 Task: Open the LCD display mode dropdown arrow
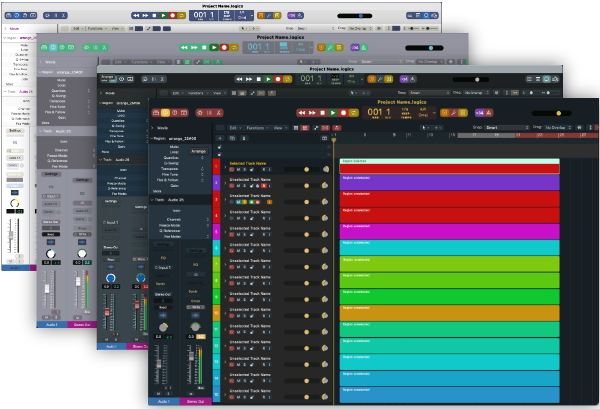click(434, 113)
